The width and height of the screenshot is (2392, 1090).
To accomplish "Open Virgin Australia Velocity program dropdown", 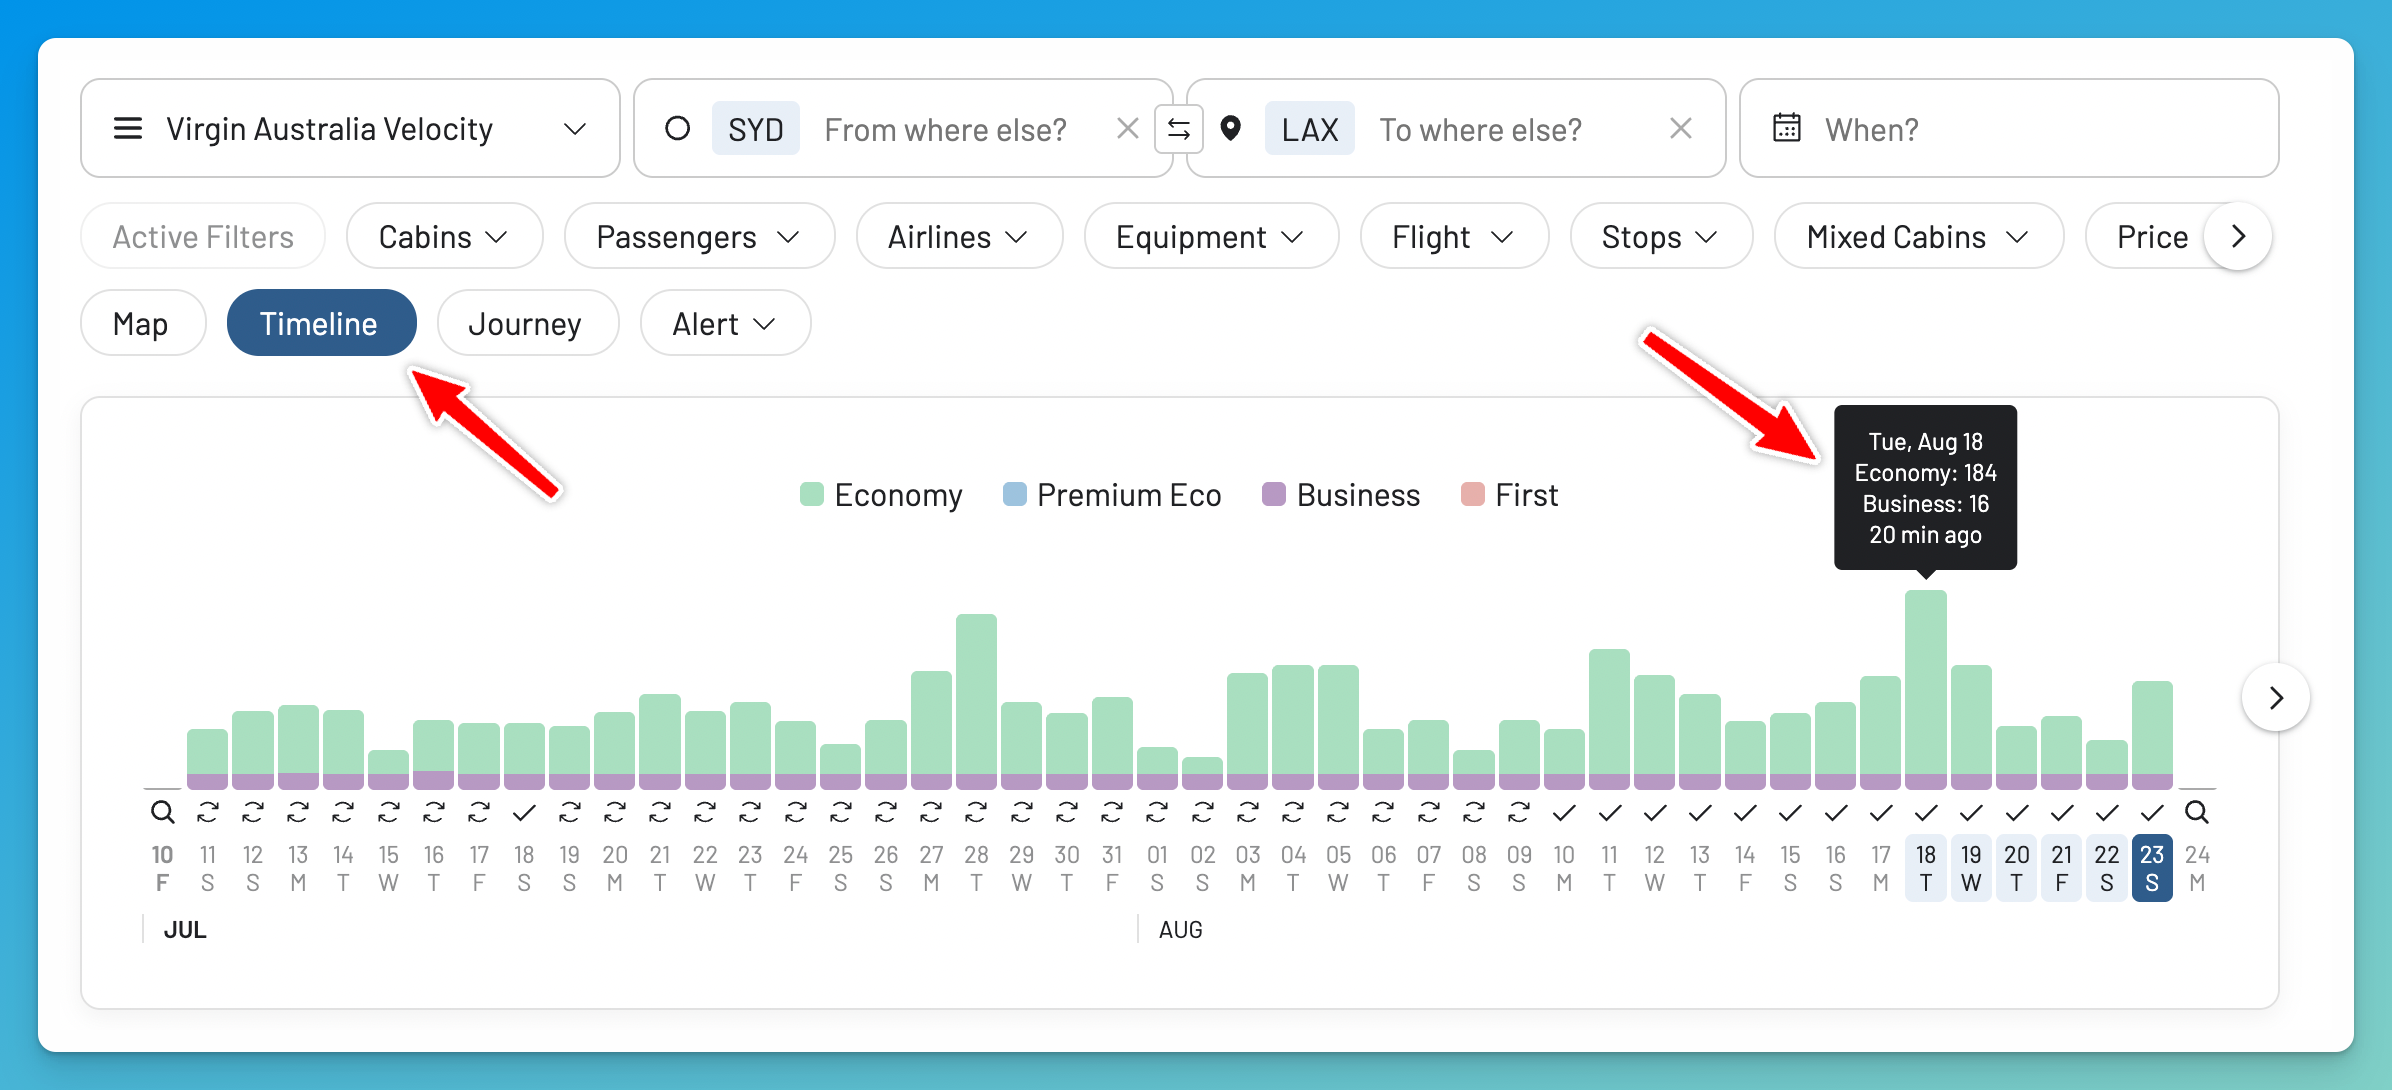I will click(350, 129).
